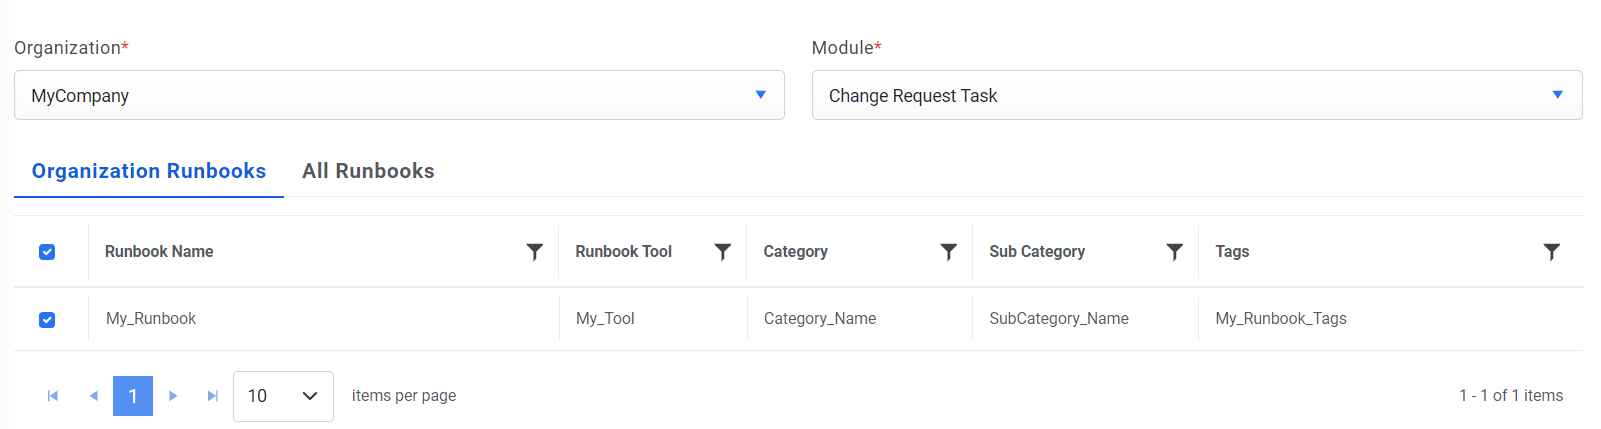Click the Tags column filter icon

pos(1551,252)
